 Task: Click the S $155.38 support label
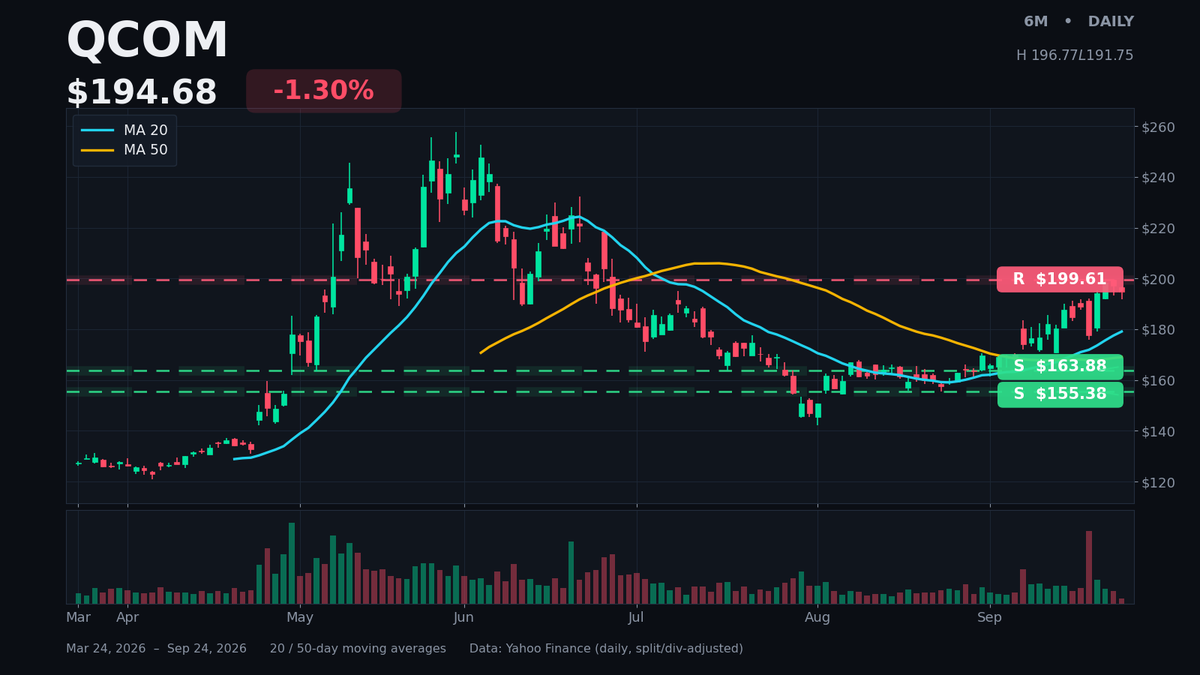point(1060,394)
